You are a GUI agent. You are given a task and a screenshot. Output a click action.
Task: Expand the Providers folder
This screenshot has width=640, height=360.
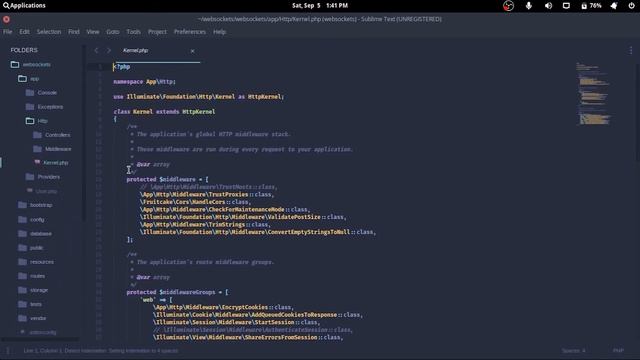[x=49, y=177]
